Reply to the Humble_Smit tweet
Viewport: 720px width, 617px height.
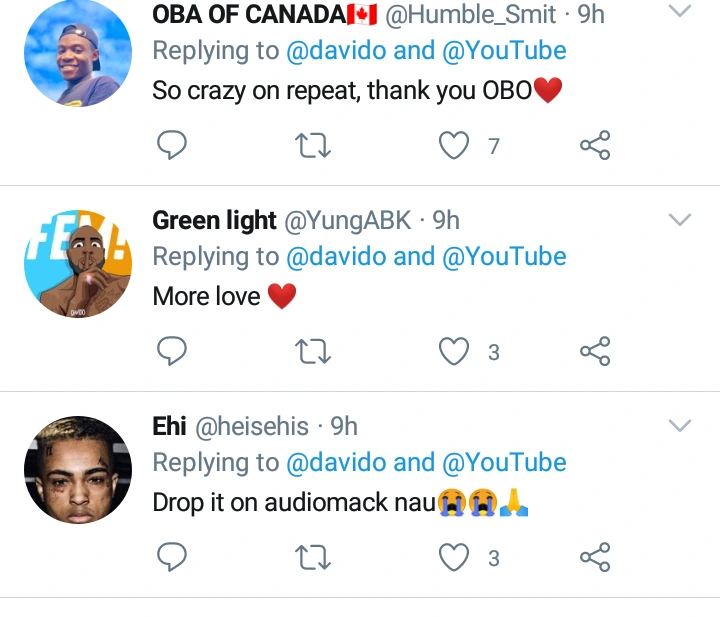[x=173, y=146]
